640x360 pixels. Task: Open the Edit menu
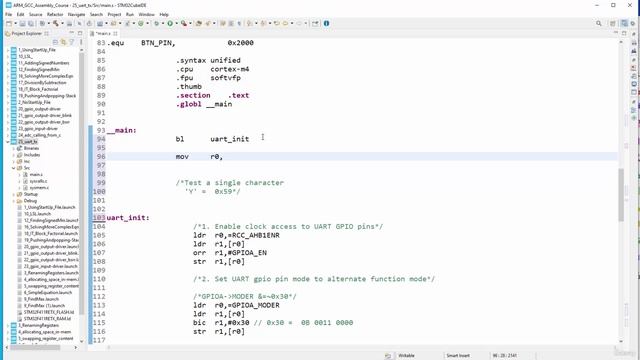coord(20,14)
